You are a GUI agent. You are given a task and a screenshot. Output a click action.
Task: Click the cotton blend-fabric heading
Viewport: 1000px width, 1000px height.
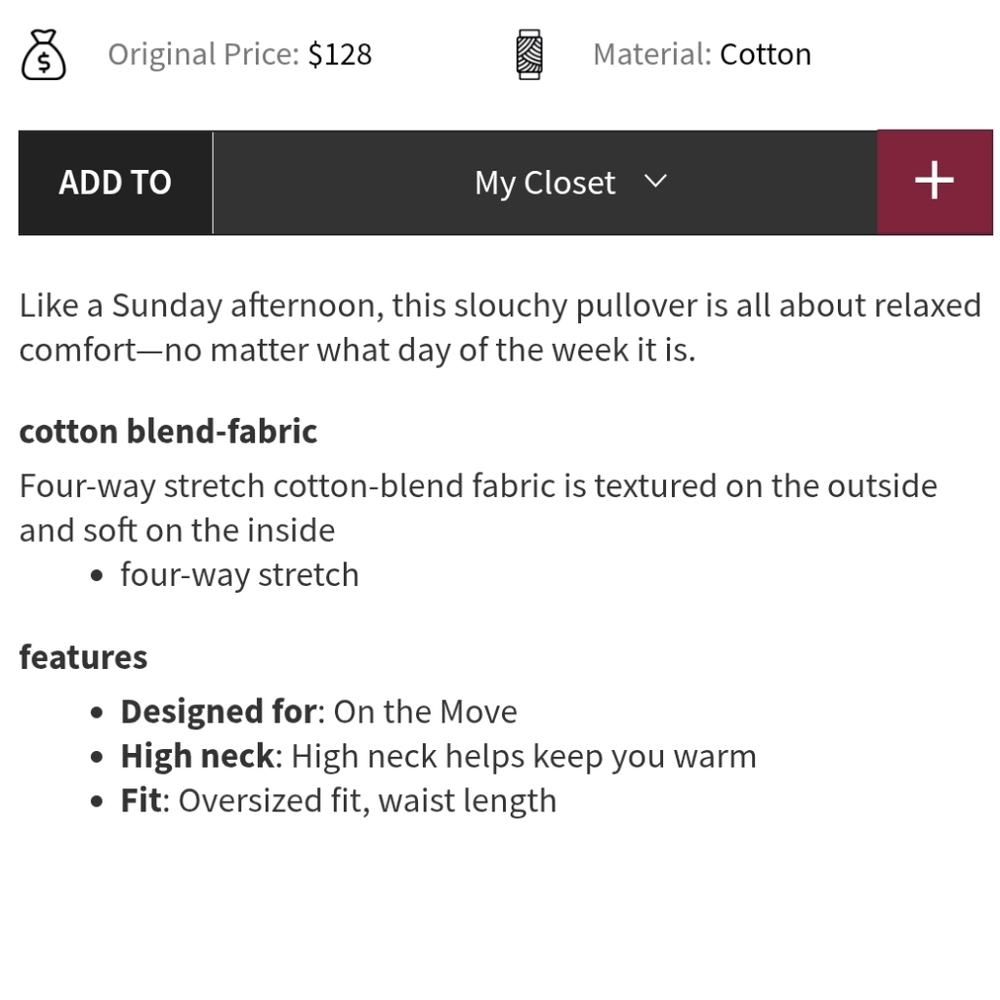[x=167, y=431]
